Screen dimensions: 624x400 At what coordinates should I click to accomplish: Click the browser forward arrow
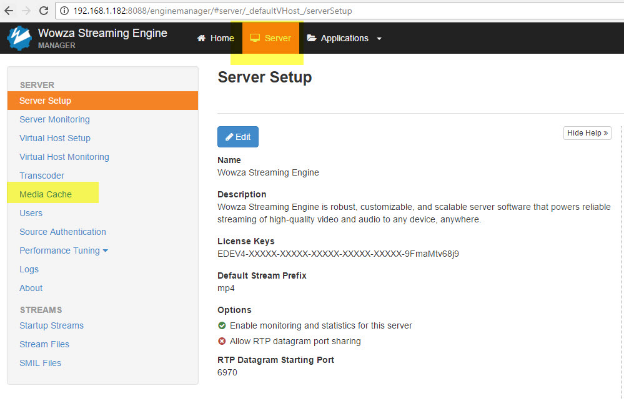click(24, 9)
